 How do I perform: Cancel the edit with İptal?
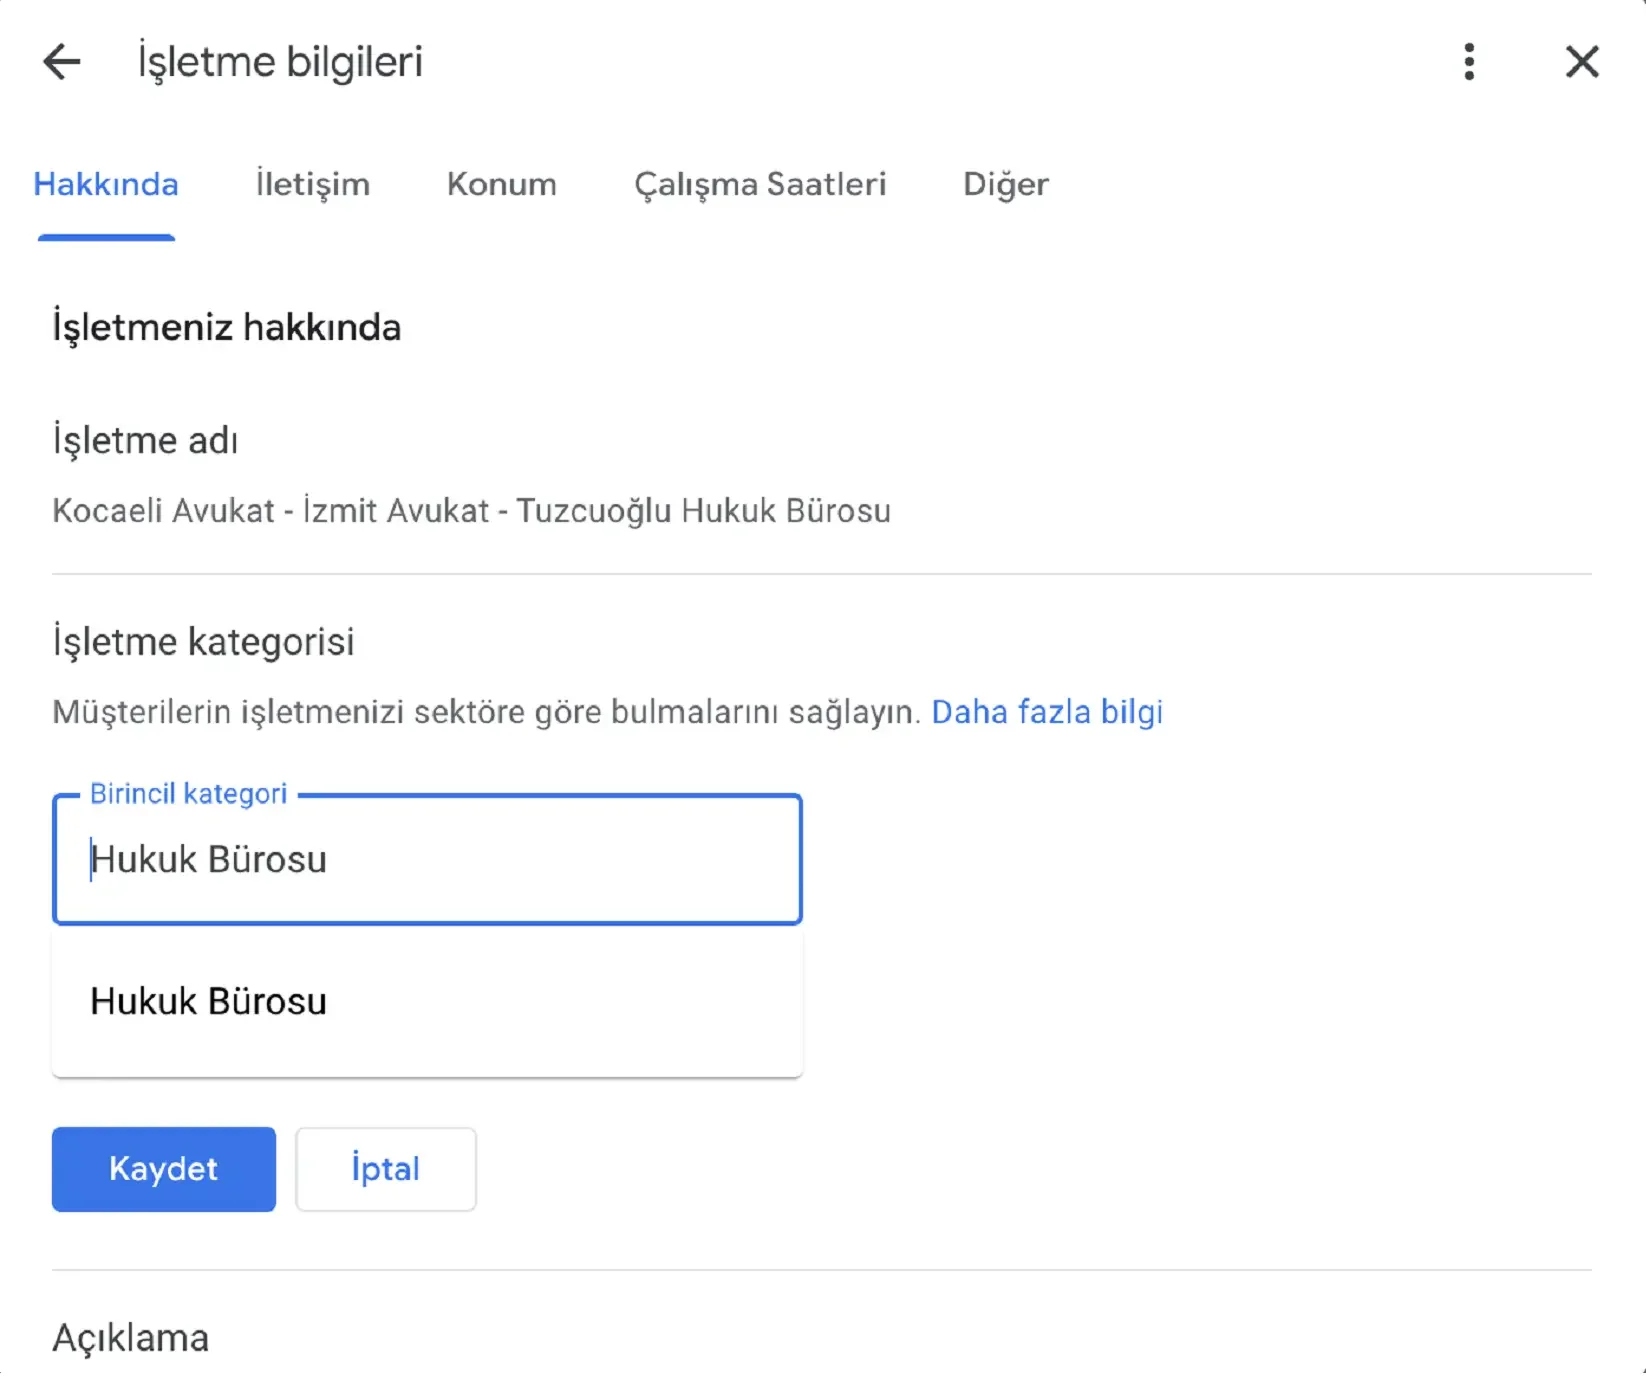[x=385, y=1169]
